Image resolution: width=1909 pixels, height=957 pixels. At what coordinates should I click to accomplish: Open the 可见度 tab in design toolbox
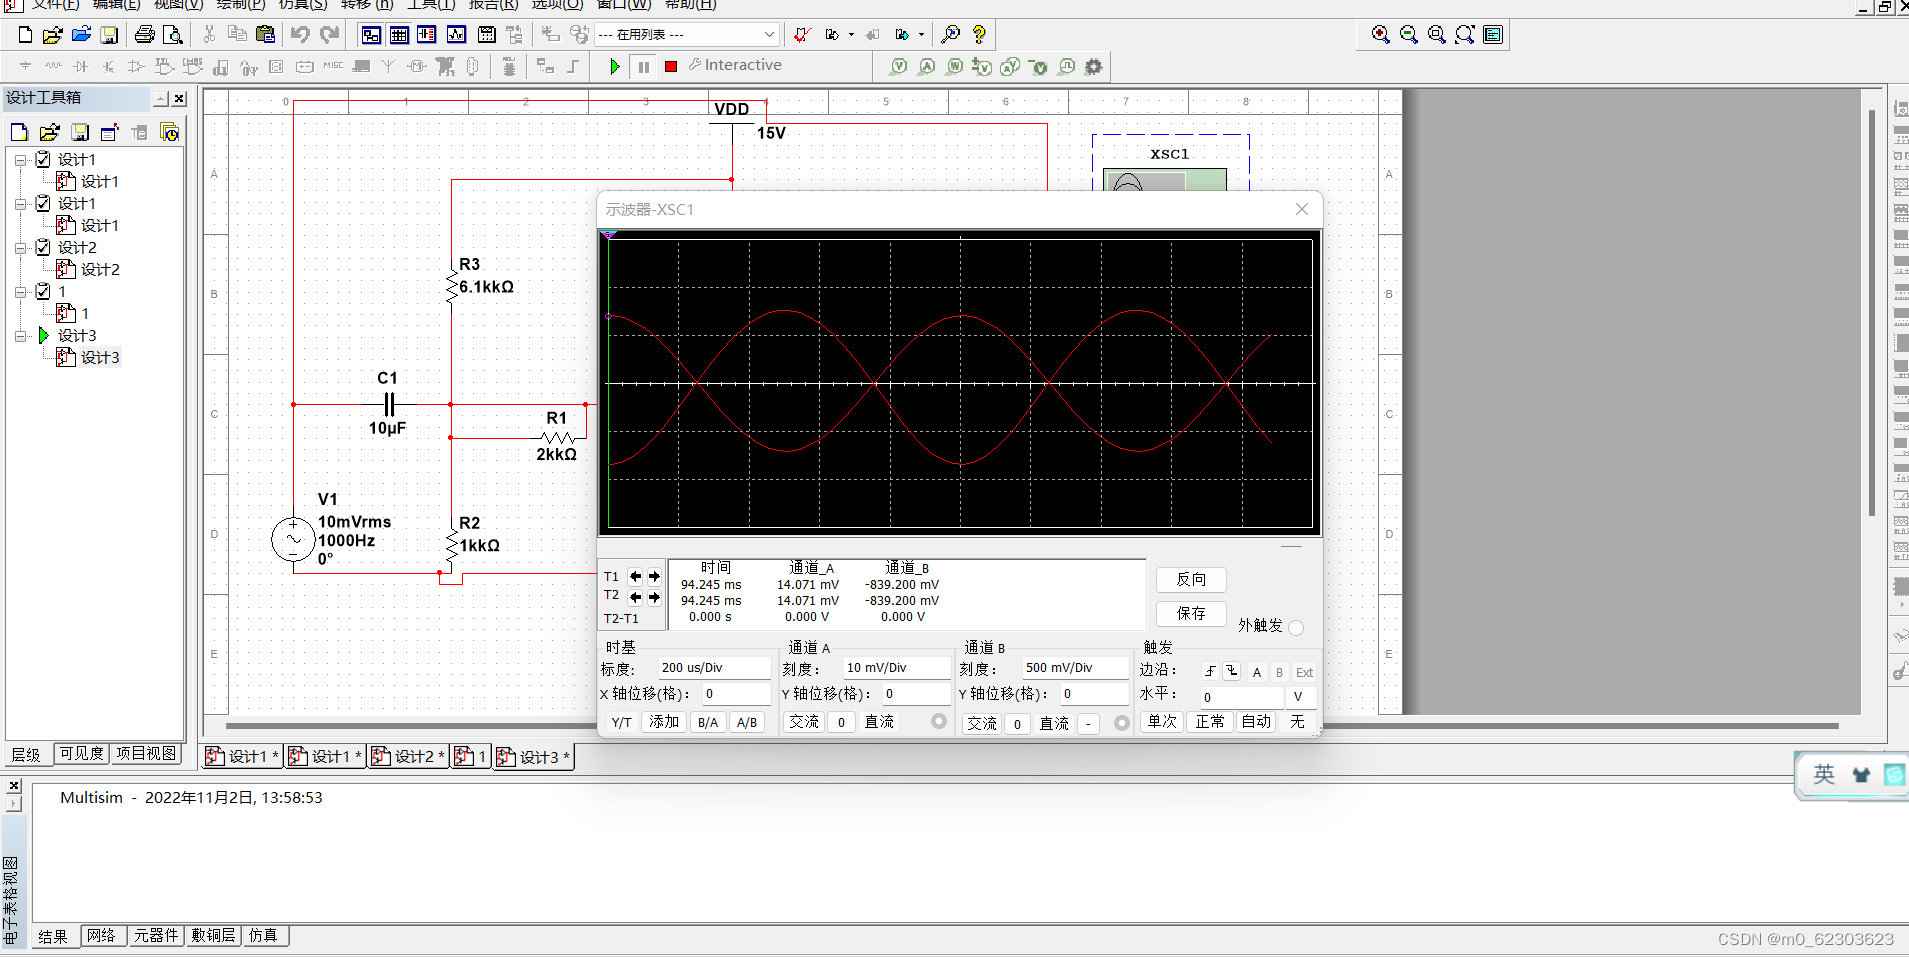coord(81,753)
